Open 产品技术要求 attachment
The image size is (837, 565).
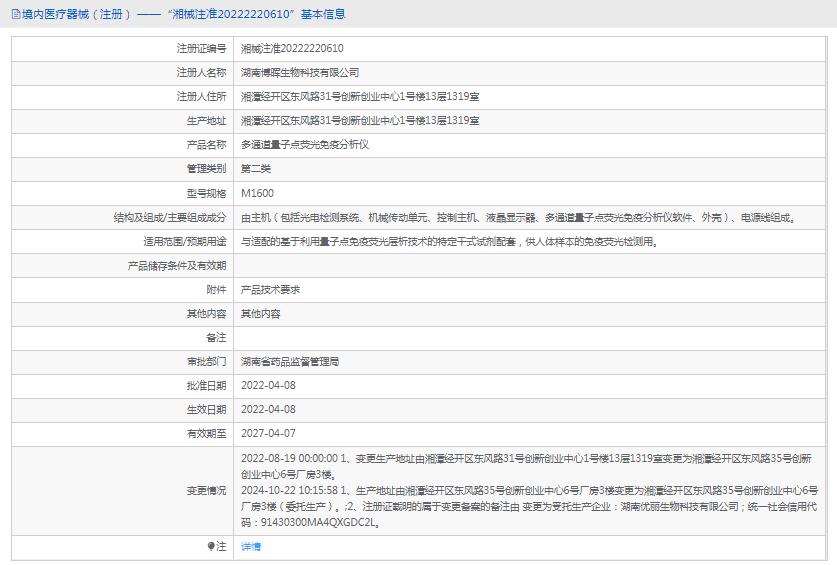coord(270,289)
